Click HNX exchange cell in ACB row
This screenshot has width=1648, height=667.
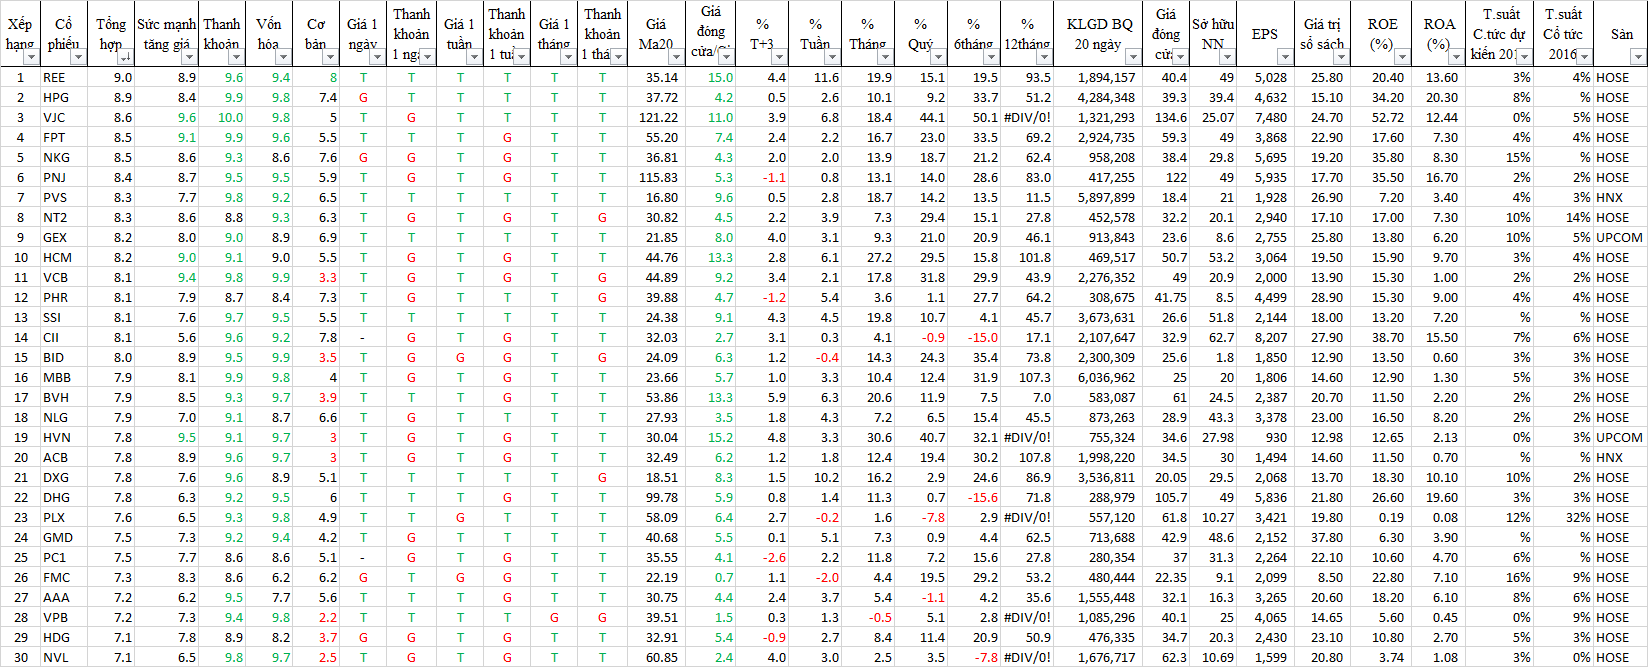click(x=1620, y=457)
